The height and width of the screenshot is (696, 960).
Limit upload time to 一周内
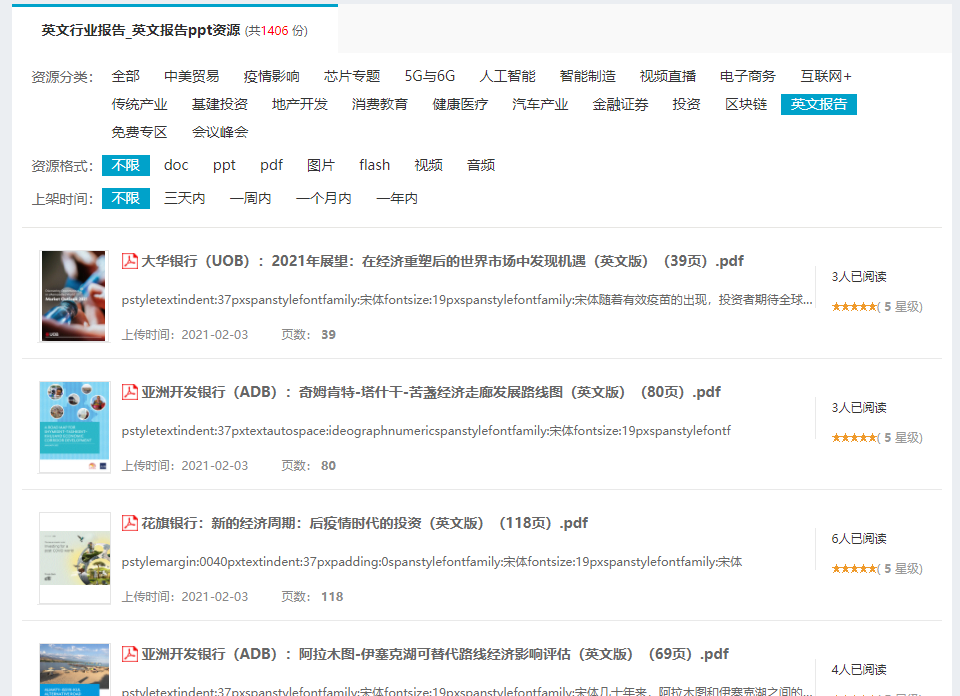pos(250,198)
